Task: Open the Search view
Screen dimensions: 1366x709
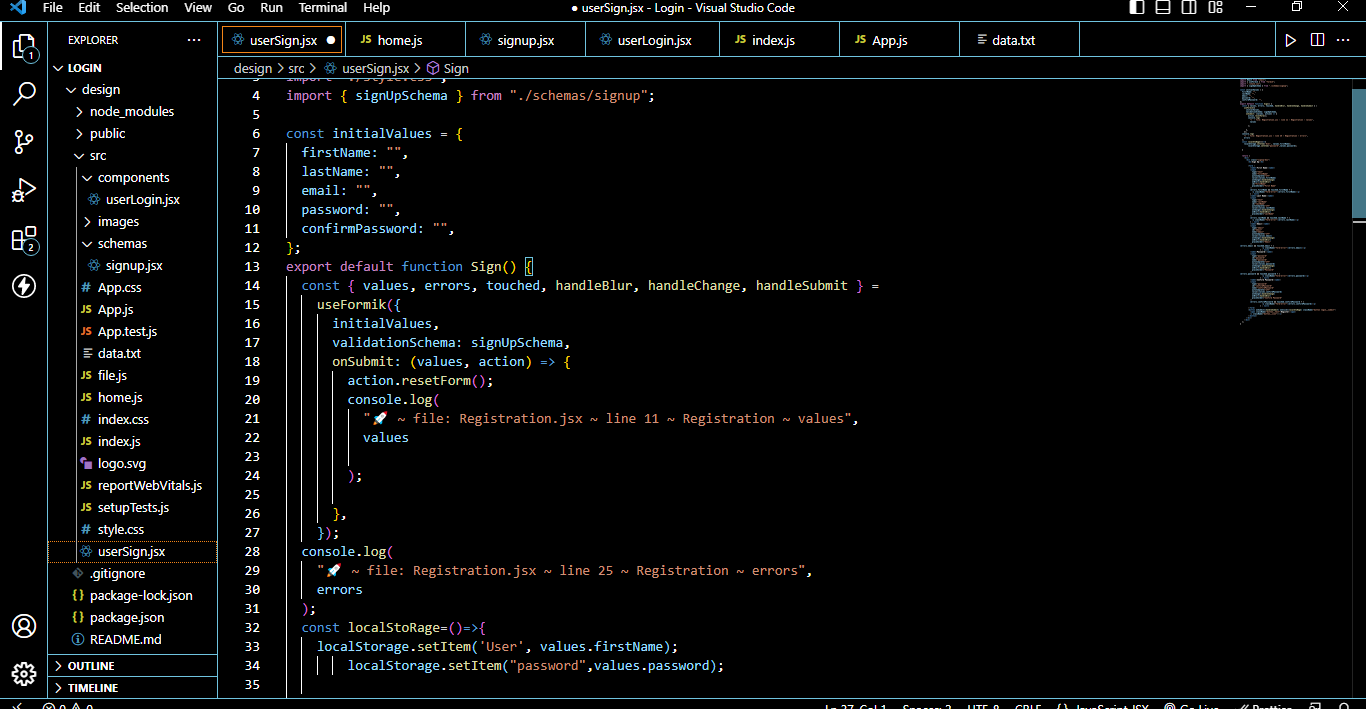Action: [24, 94]
